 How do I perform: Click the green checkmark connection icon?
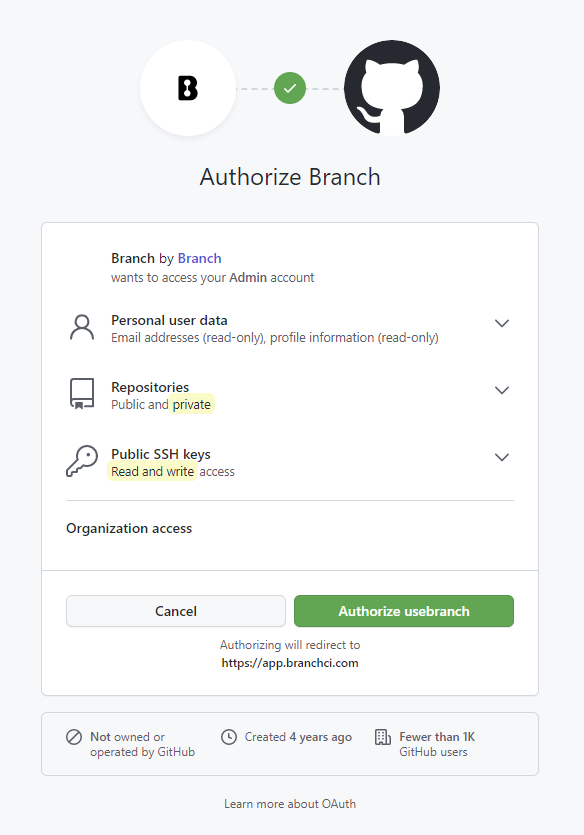290,88
